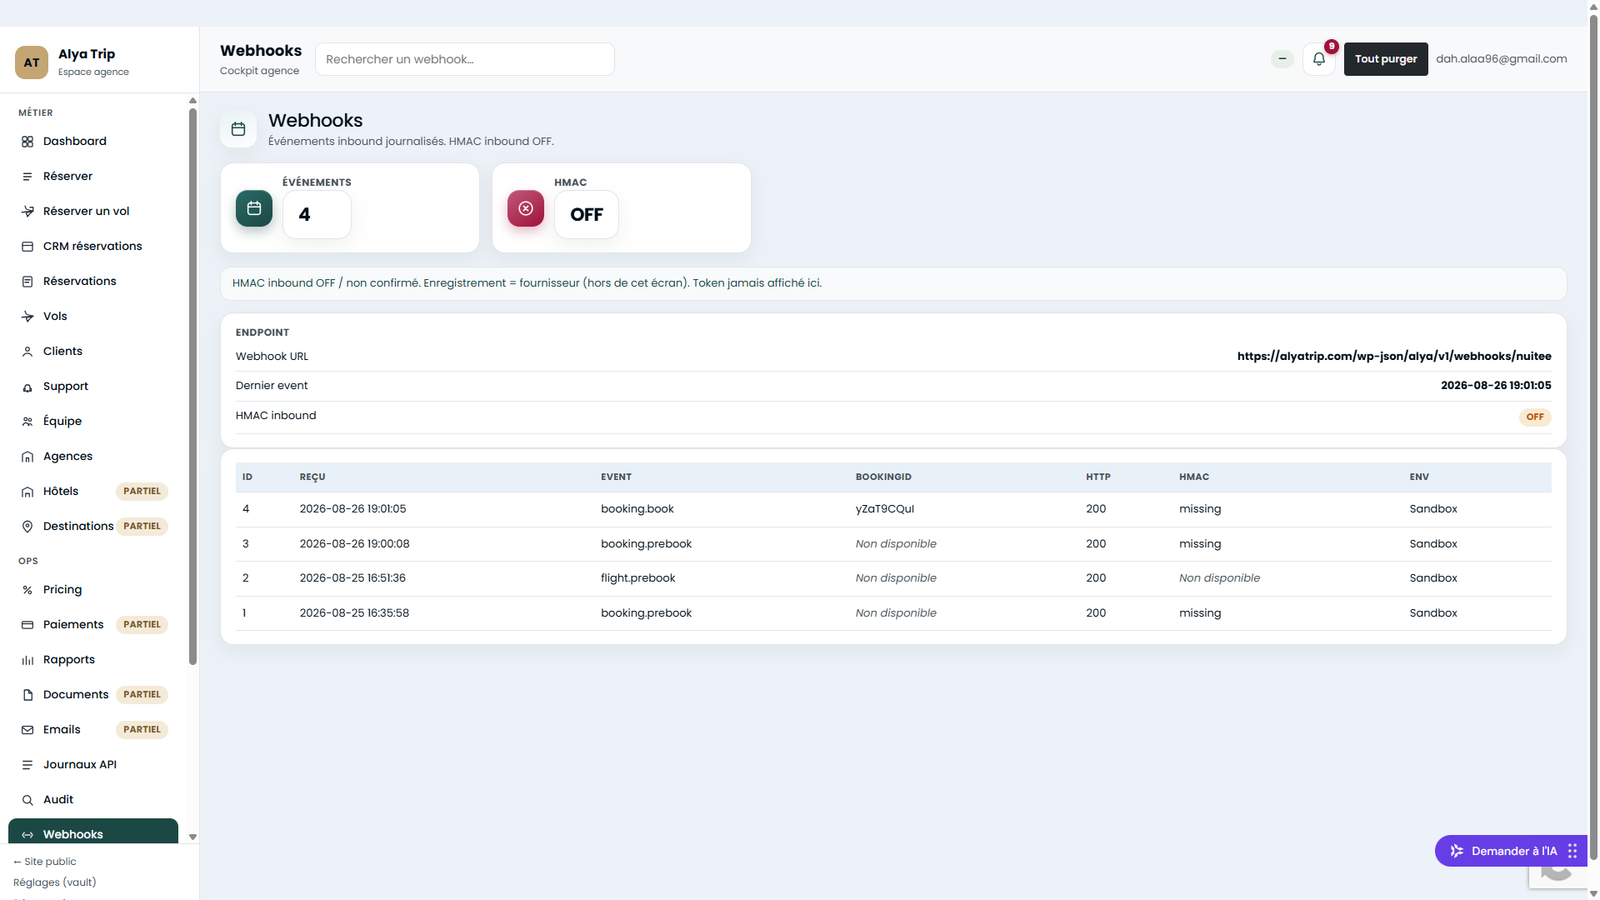Image resolution: width=1600 pixels, height=900 pixels.
Task: Click the BOOKINGID column header
Action: [x=884, y=477]
